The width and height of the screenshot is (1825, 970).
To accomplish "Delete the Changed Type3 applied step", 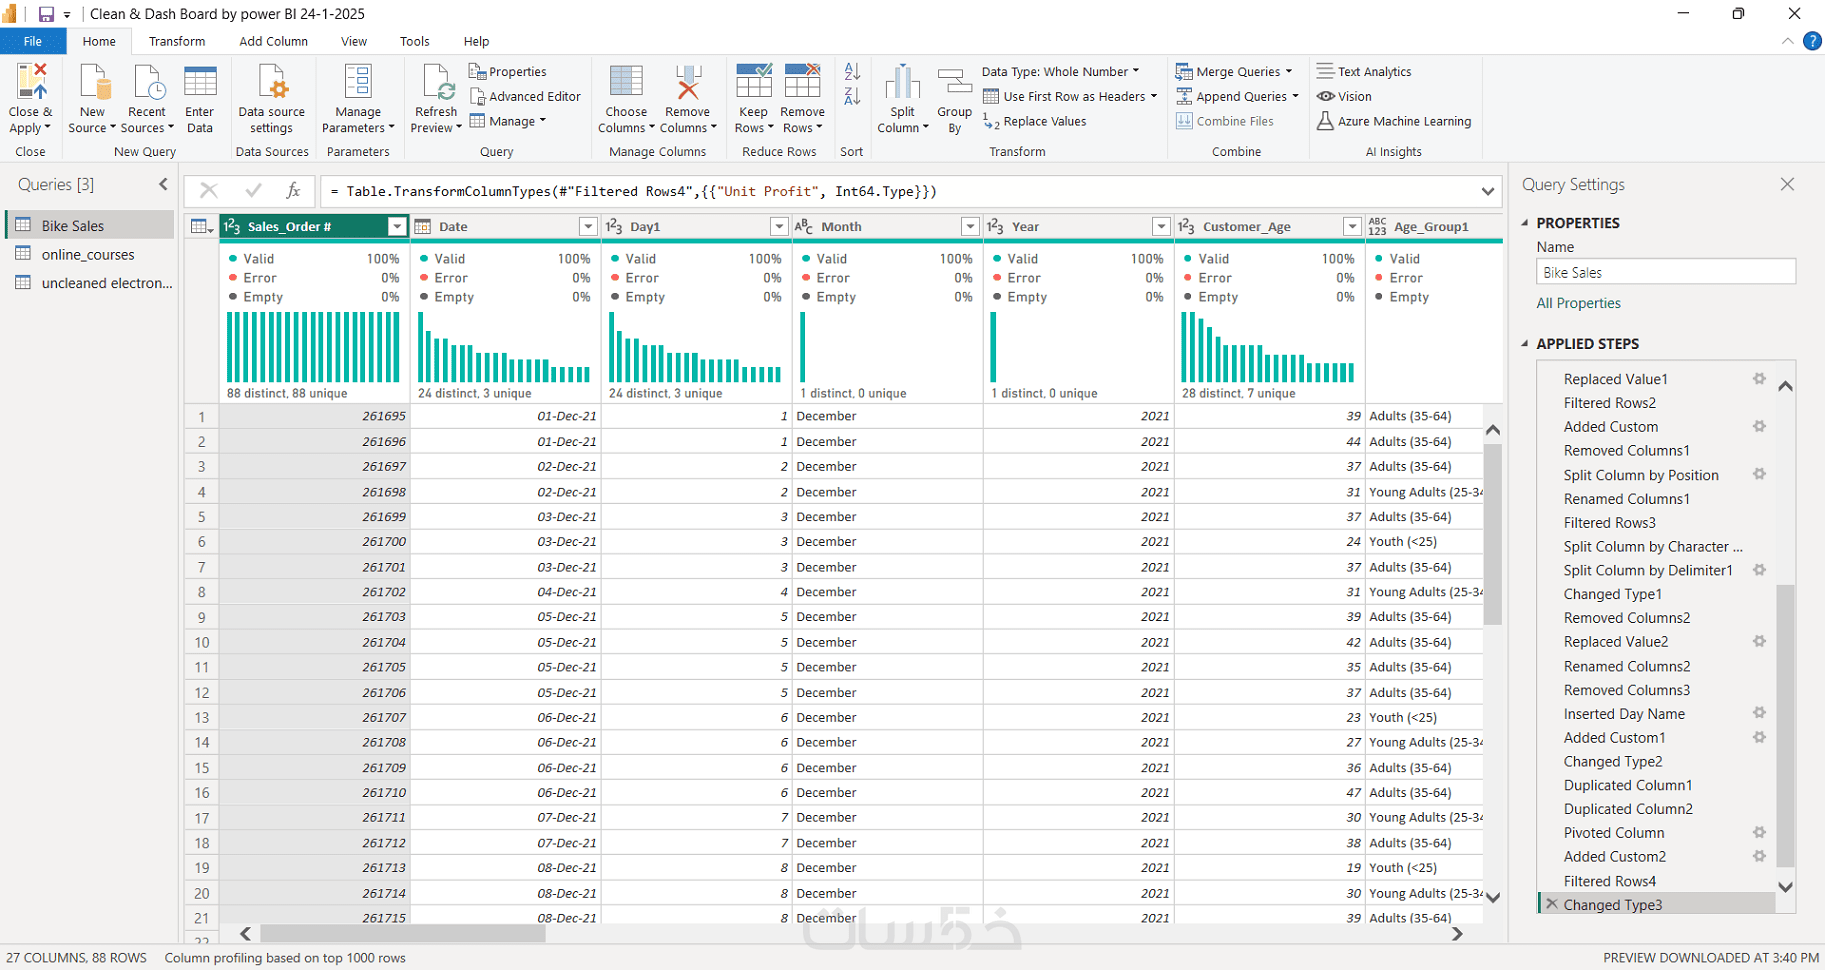I will coord(1551,905).
